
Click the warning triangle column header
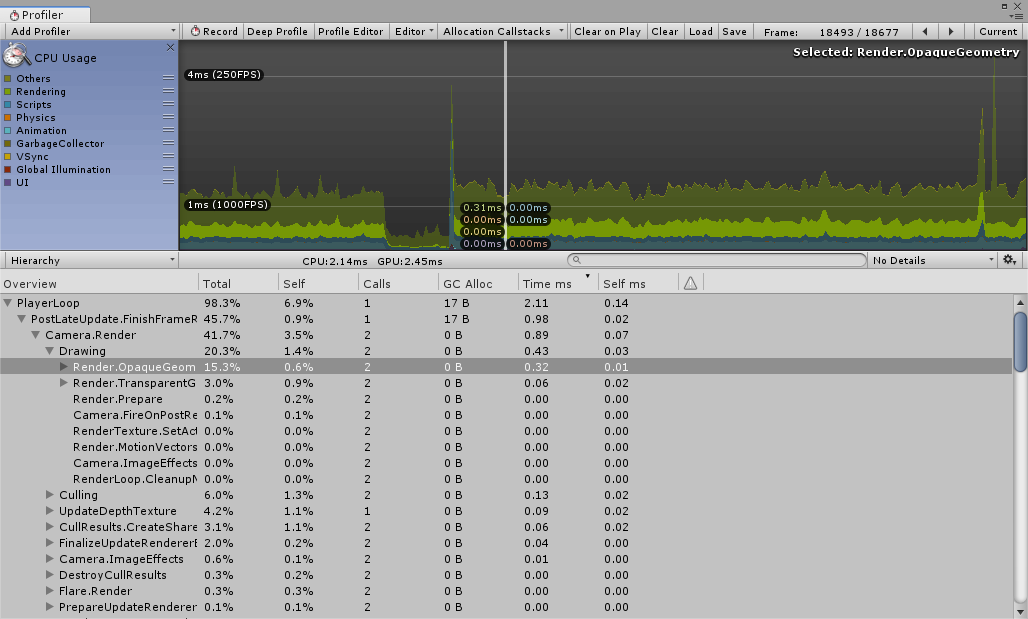point(689,283)
